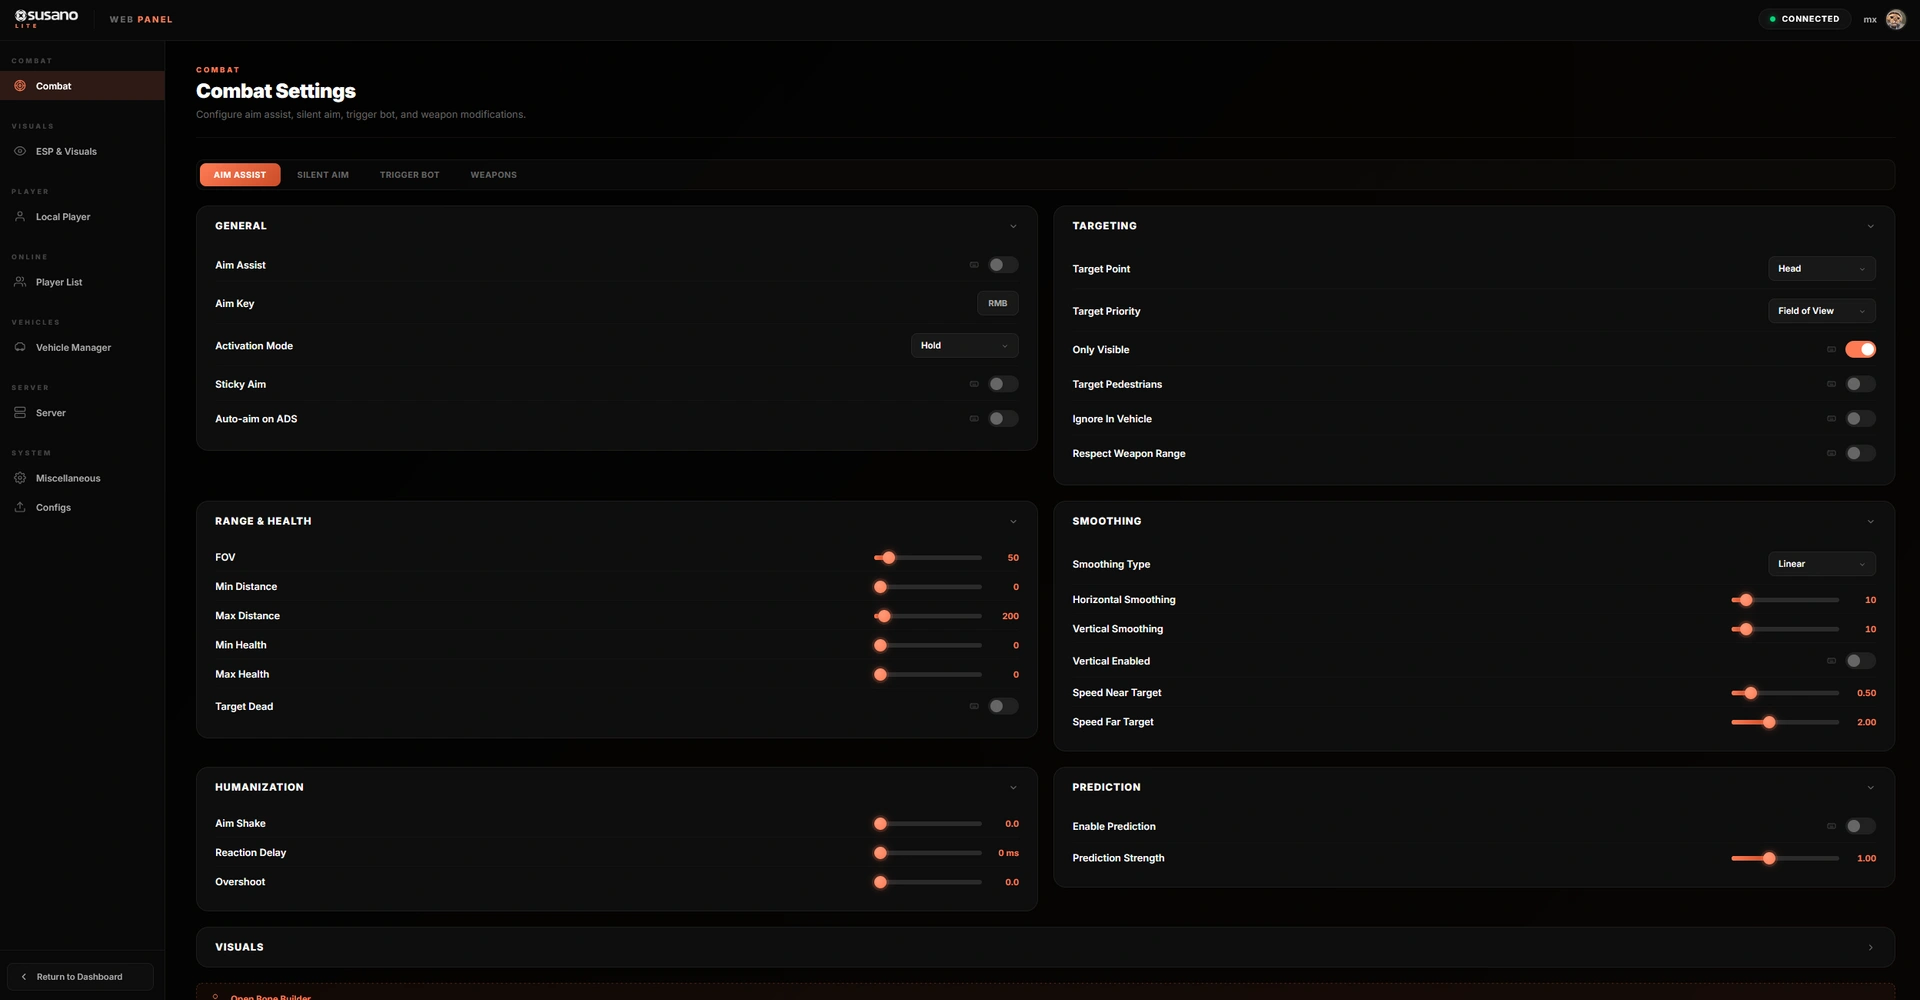Viewport: 1920px width, 1000px height.
Task: Open Target Priority Field of View dropdown
Action: click(x=1821, y=311)
